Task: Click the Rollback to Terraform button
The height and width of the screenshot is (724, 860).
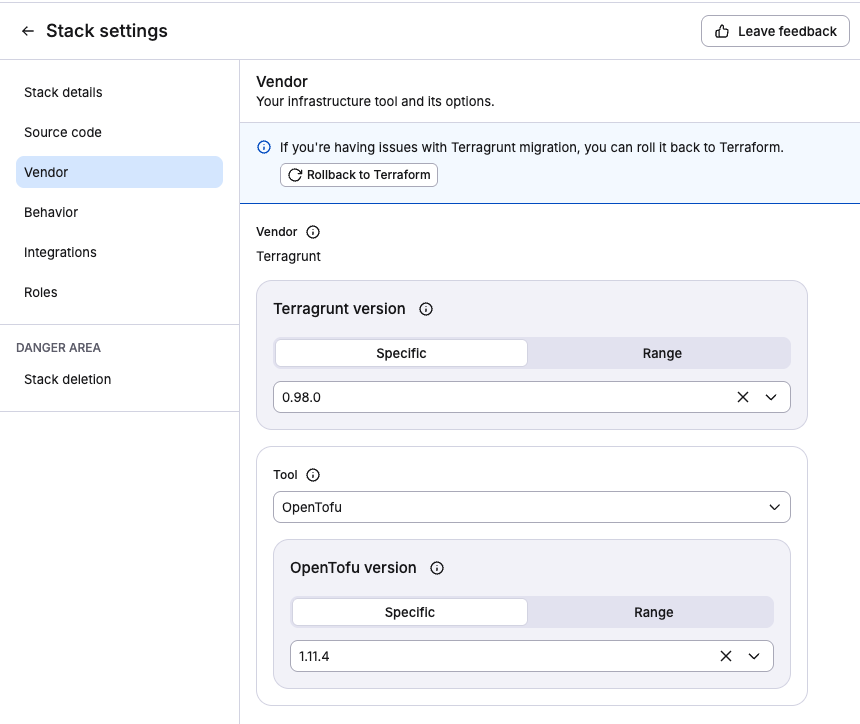Action: click(x=358, y=174)
